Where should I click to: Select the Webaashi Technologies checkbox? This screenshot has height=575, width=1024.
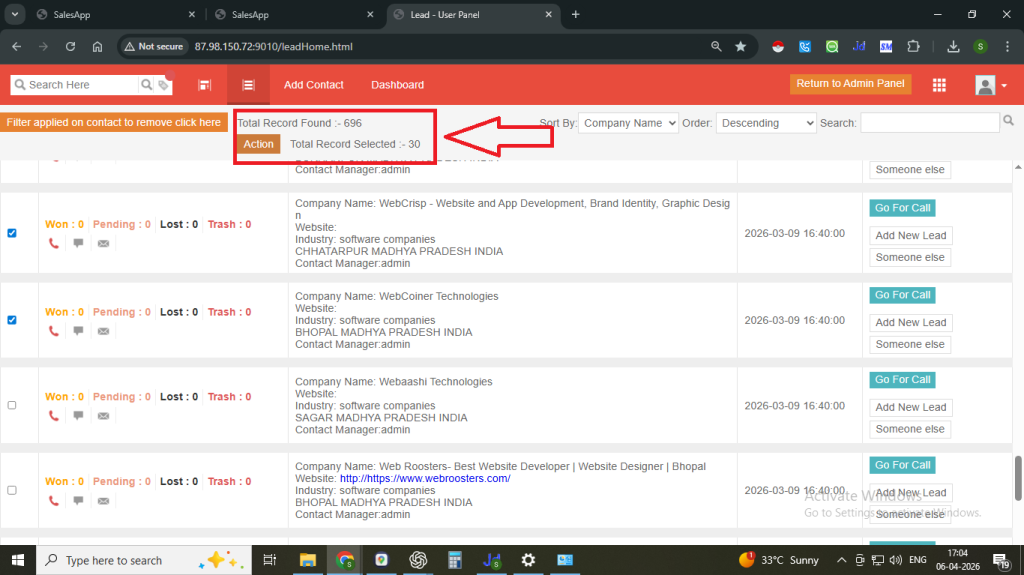pos(12,405)
